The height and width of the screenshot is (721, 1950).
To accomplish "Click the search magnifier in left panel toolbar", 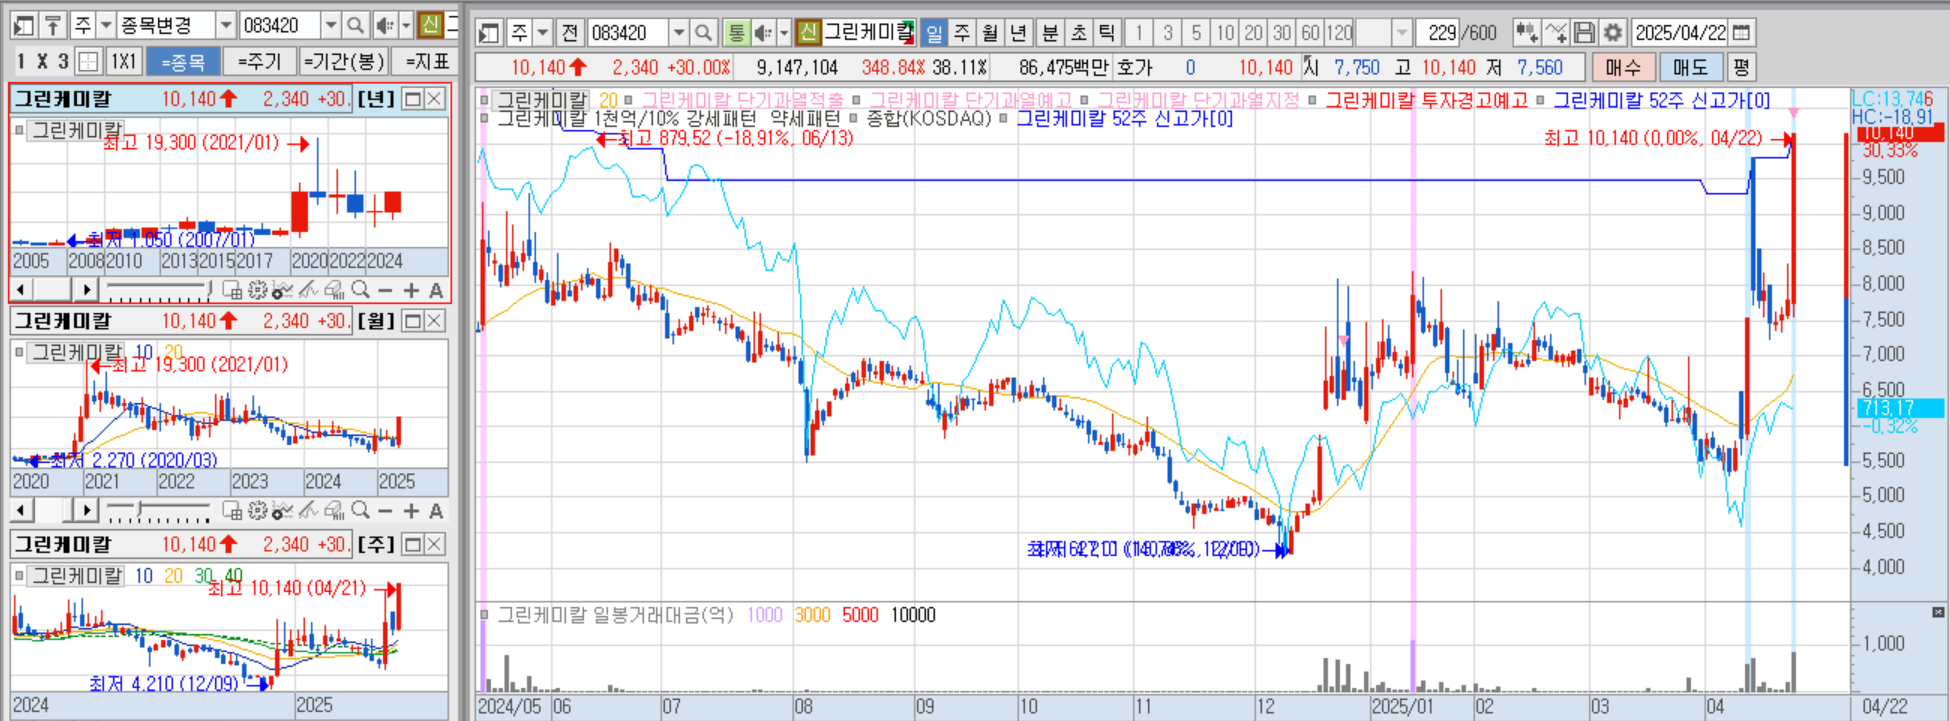I will (355, 25).
